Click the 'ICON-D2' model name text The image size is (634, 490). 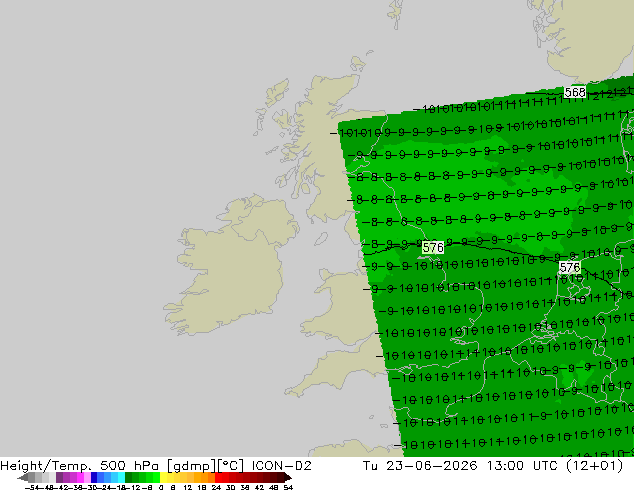(281, 466)
